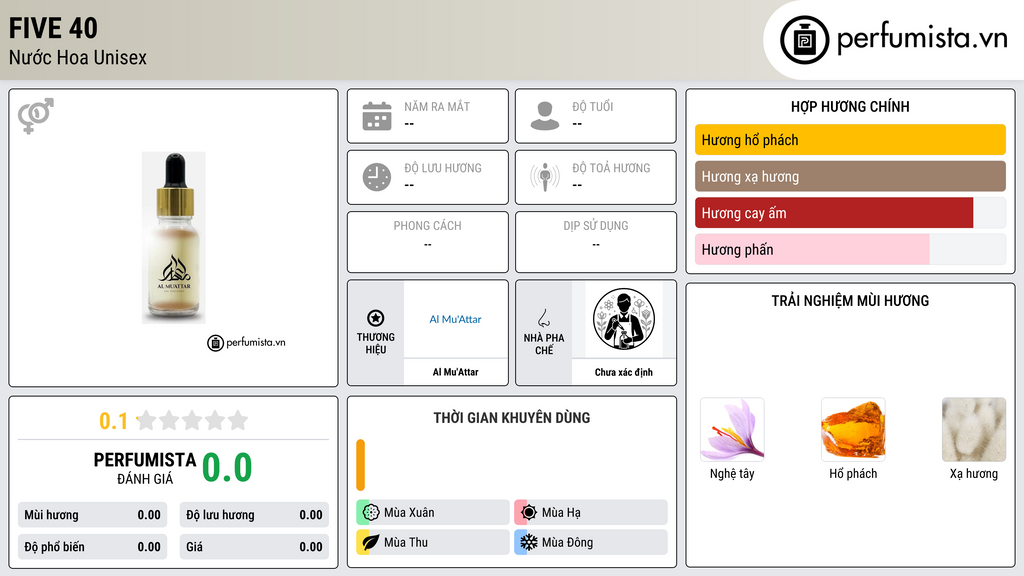Click the Trải nghiệm mùi hương heading

tap(850, 301)
